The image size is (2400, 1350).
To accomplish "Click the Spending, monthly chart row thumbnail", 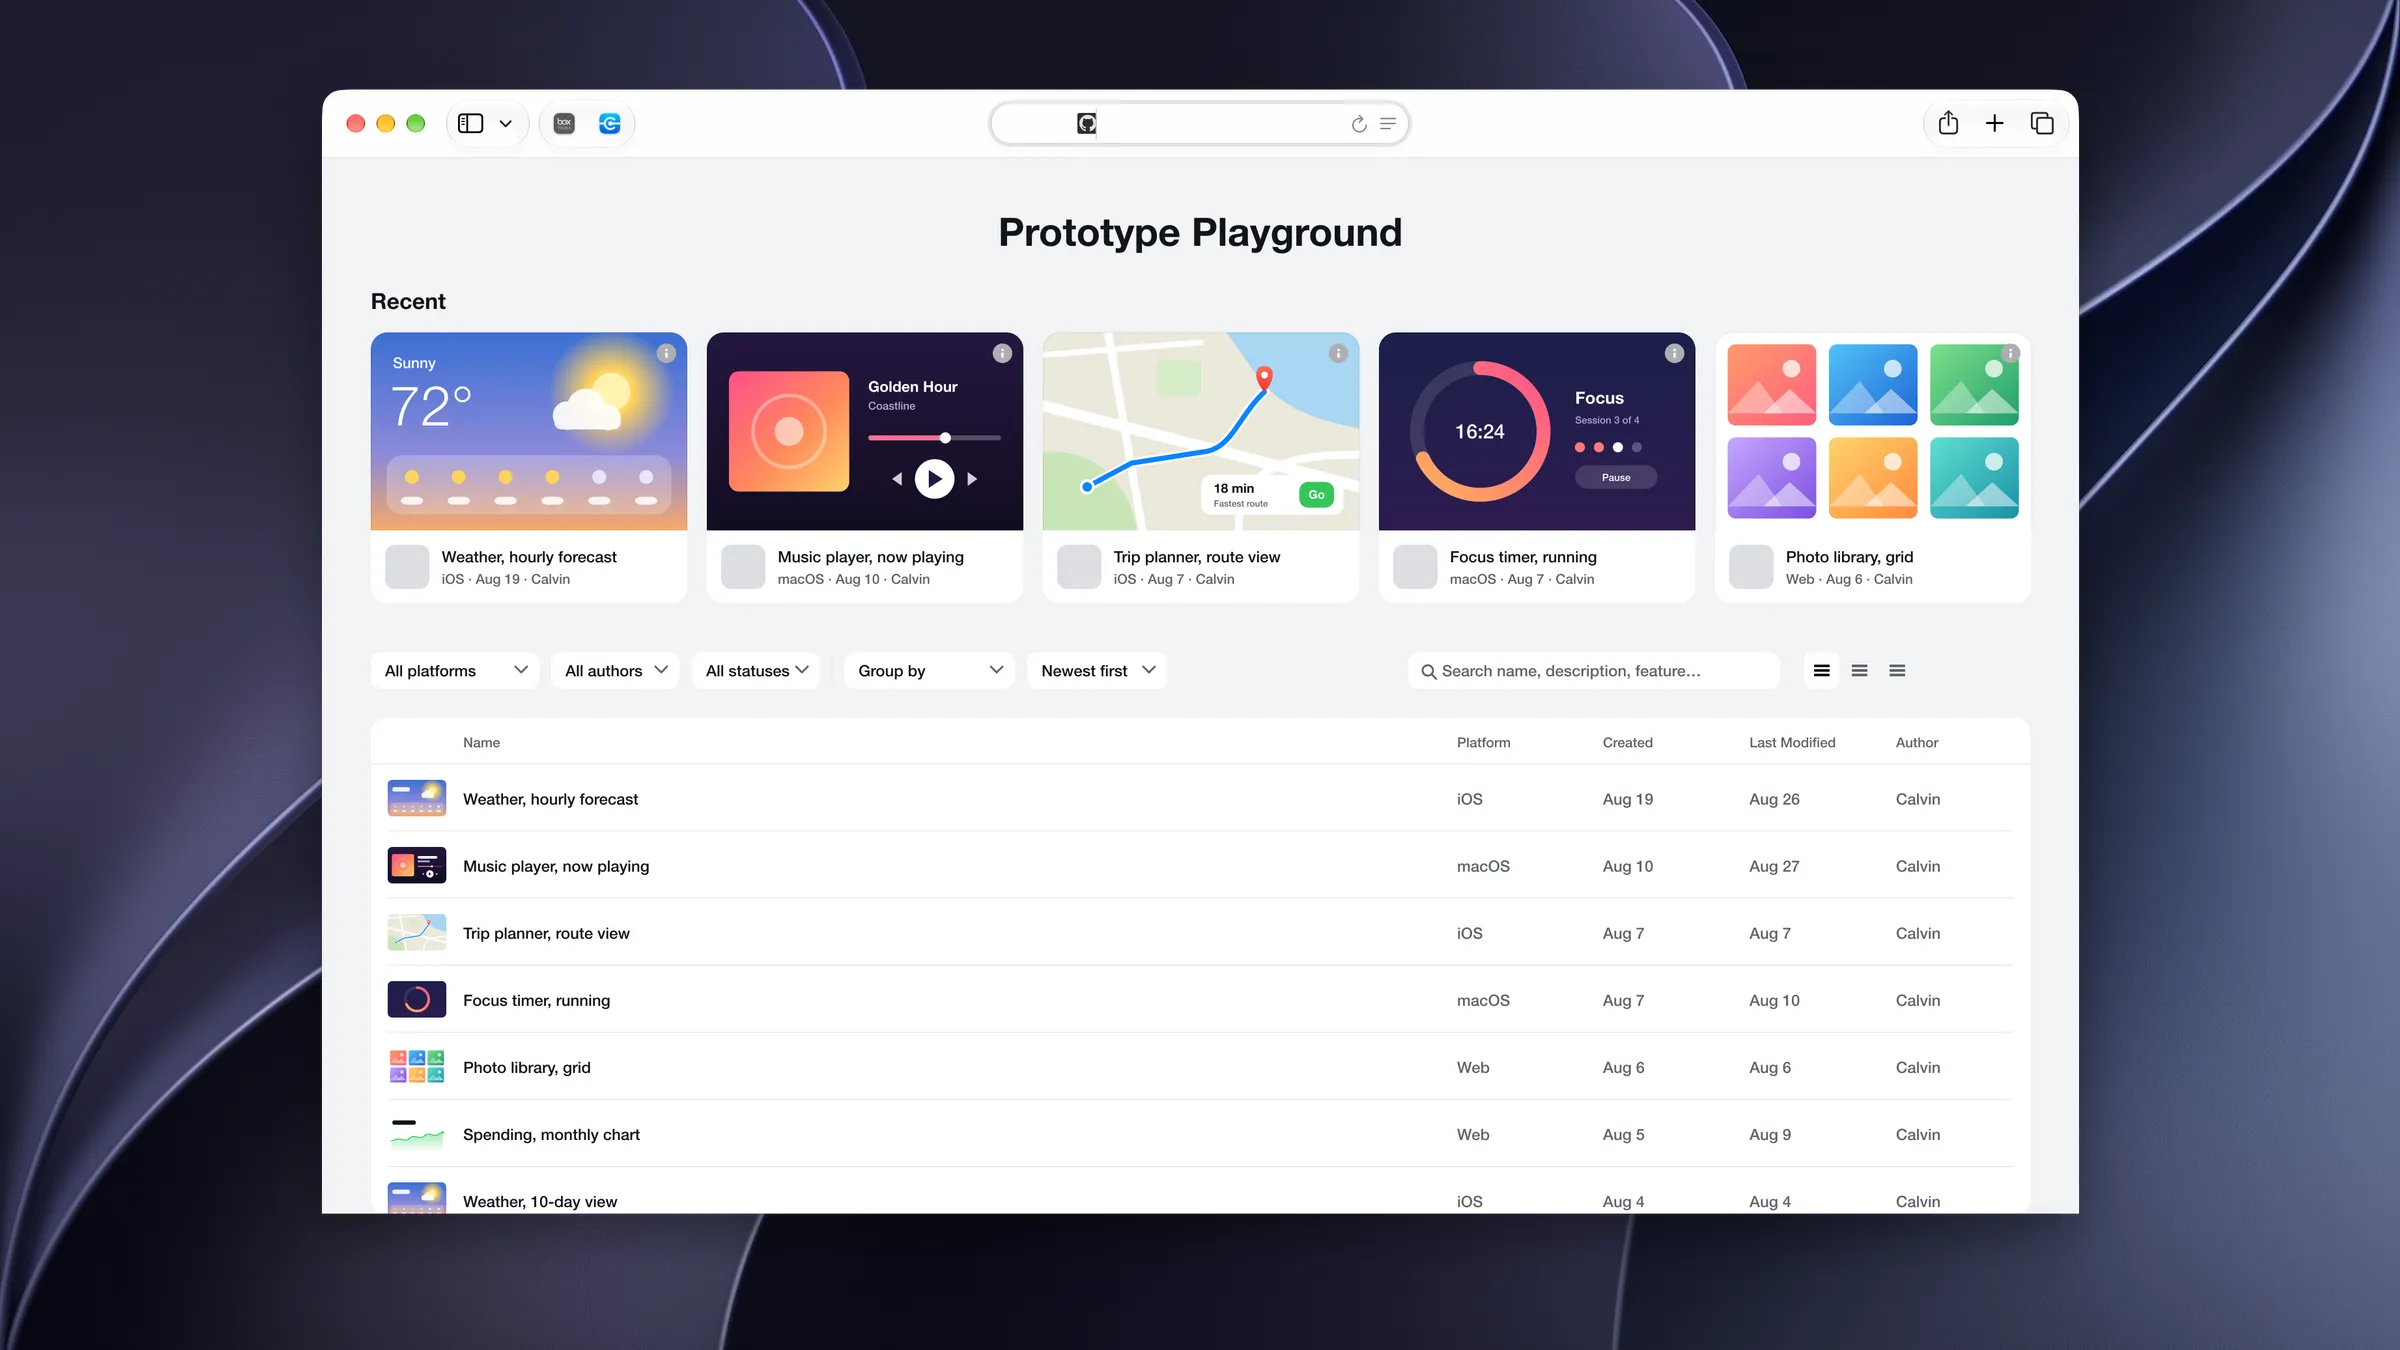I will click(x=417, y=1133).
